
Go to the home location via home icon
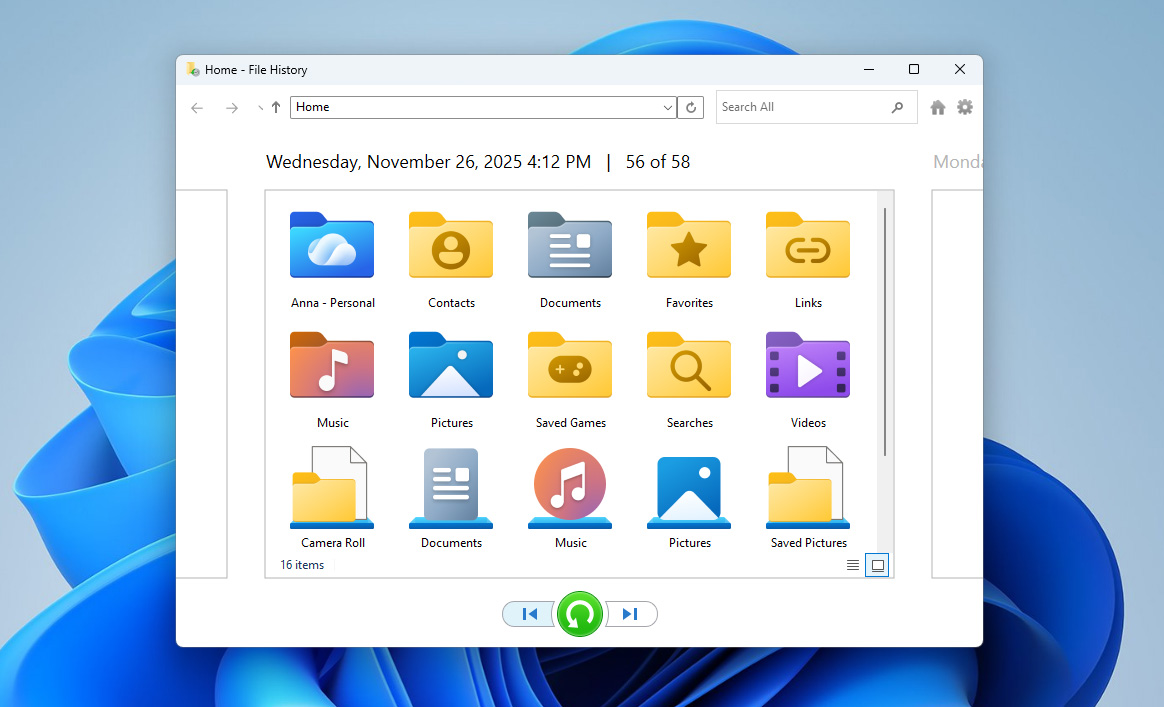tap(937, 107)
